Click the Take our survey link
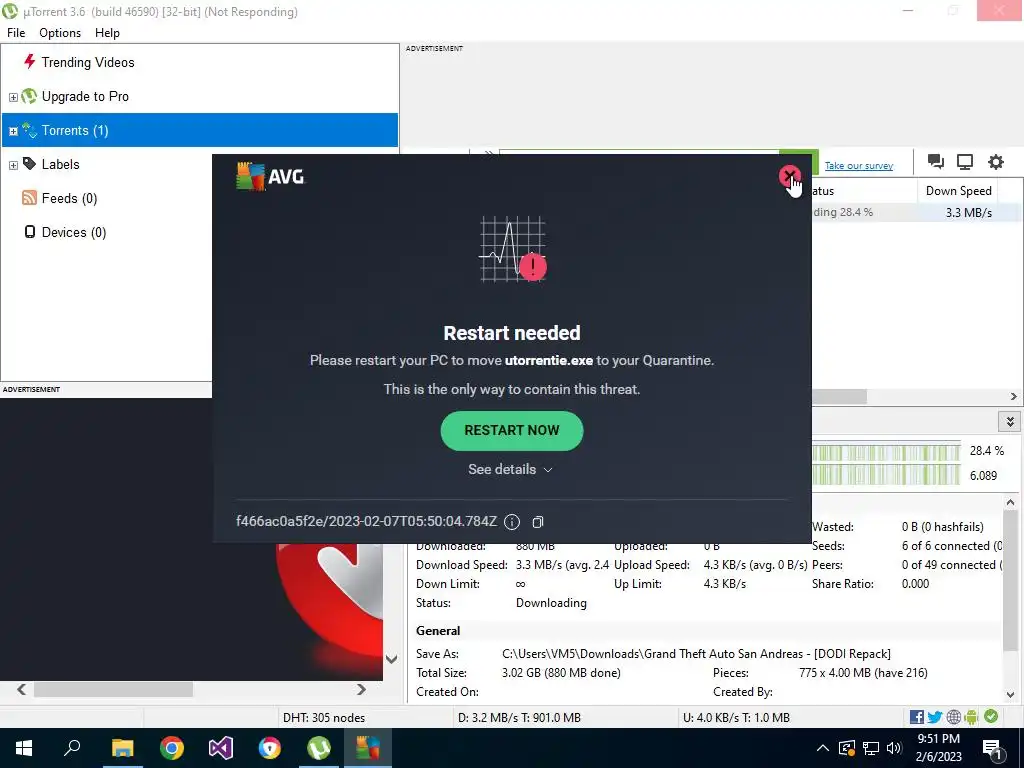Screen dimensions: 1024x768 coord(859,165)
